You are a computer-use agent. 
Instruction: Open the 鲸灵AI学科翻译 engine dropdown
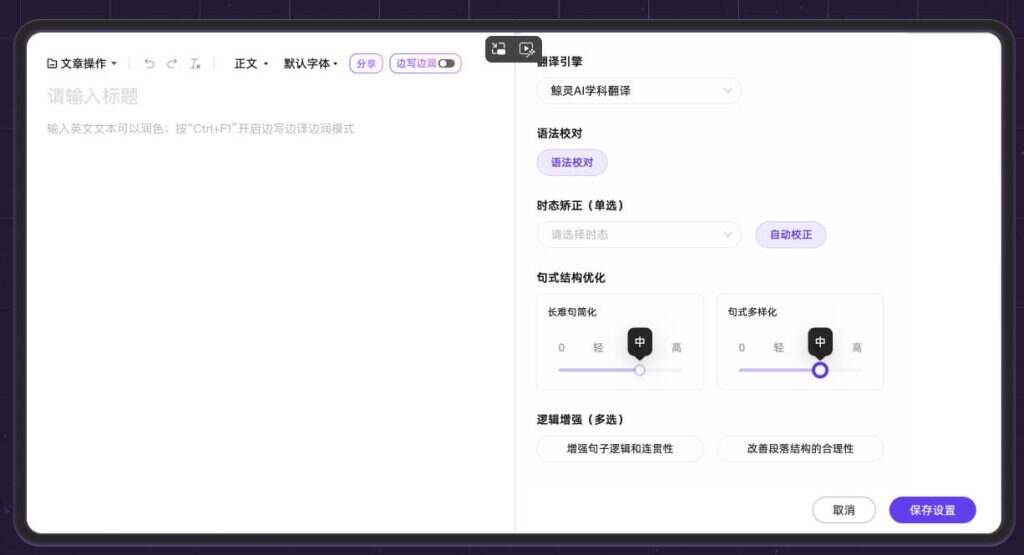(639, 91)
